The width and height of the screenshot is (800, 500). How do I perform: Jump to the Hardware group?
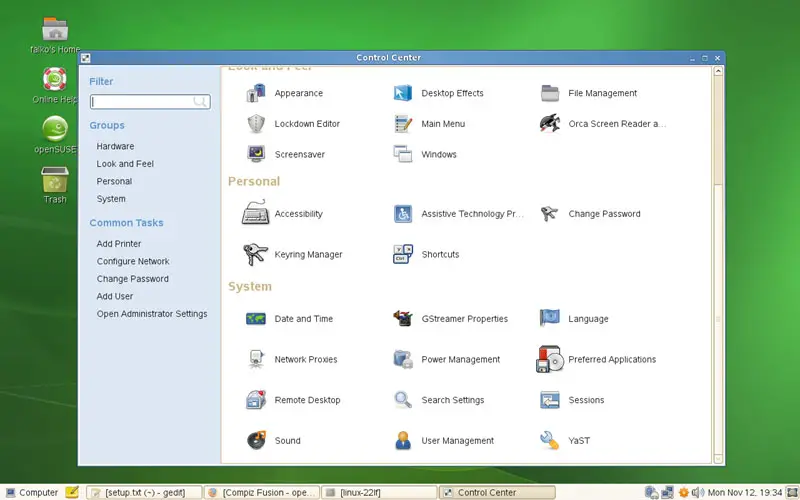coord(115,146)
